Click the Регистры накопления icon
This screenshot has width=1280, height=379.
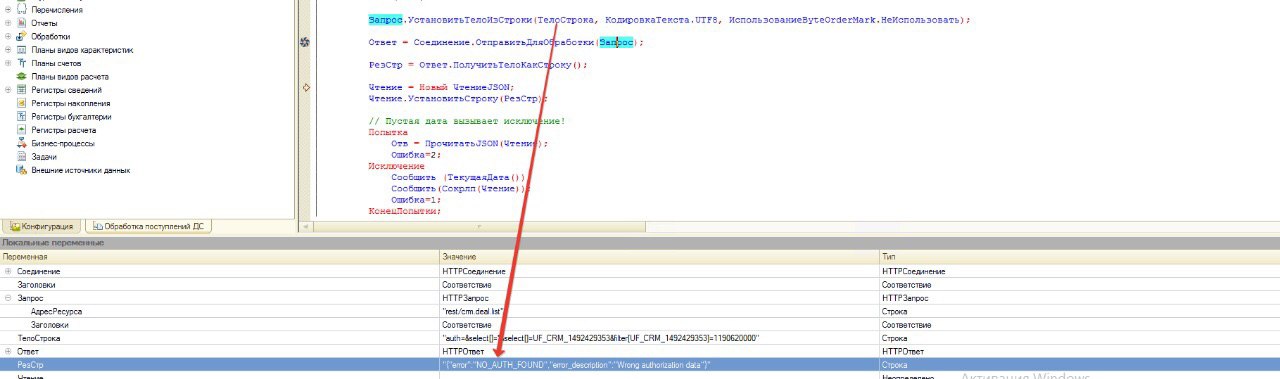point(22,103)
